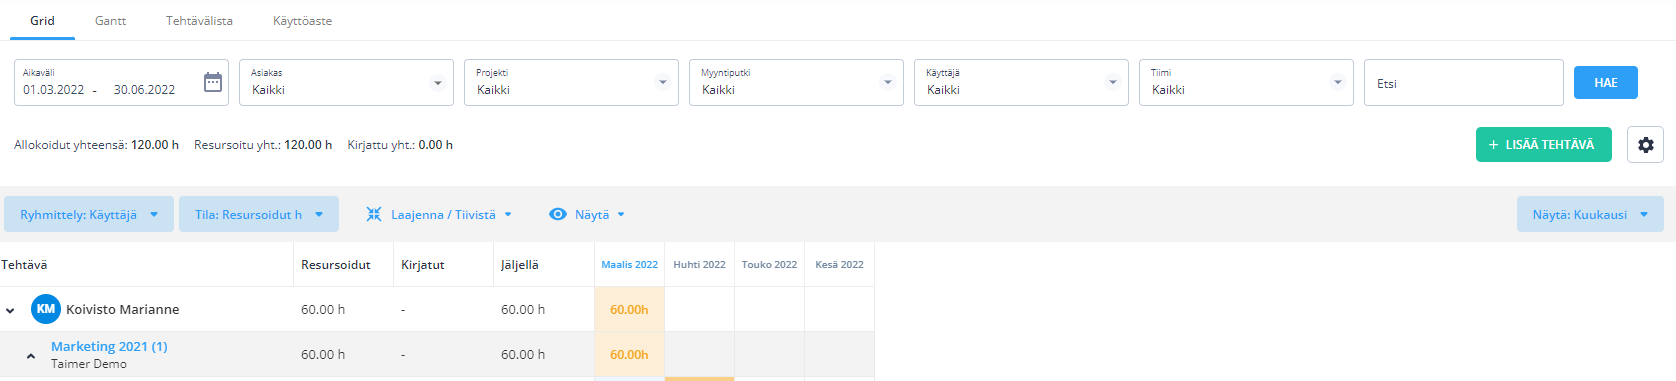Expand the Tiimi filter dropdown
The image size is (1676, 381).
coord(1246,82)
